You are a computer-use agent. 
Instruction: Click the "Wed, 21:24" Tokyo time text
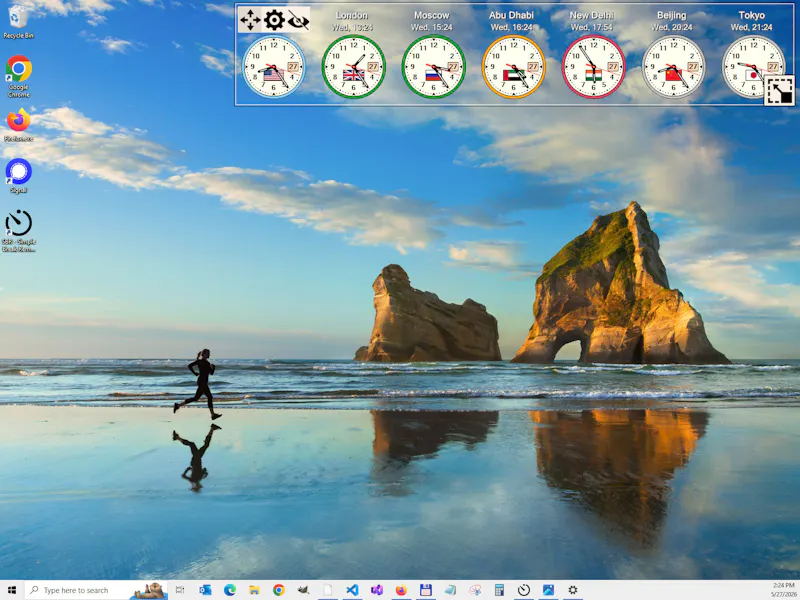tap(752, 28)
